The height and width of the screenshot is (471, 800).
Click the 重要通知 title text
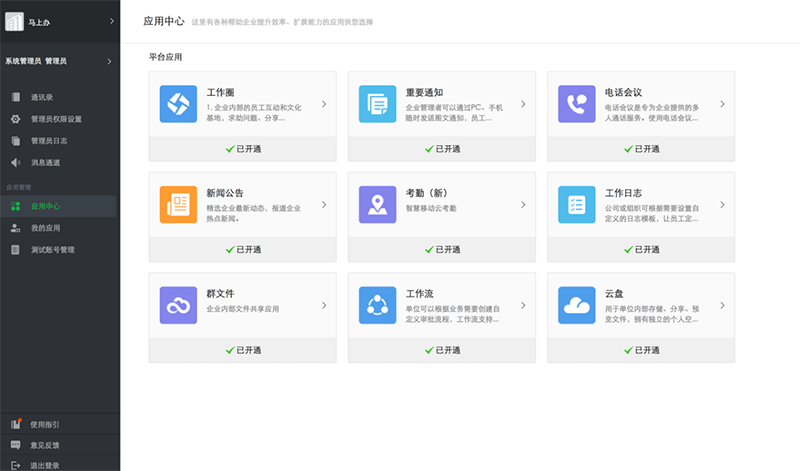(424, 92)
